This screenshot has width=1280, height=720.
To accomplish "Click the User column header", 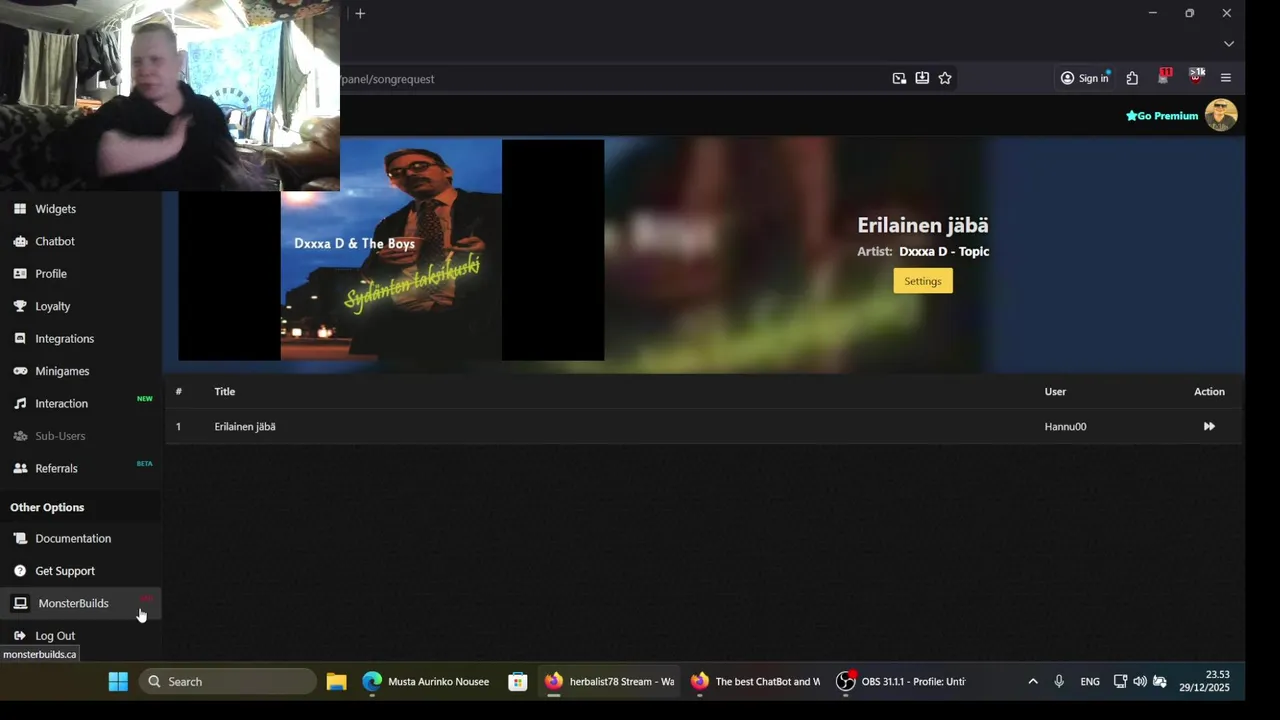I will (1055, 392).
